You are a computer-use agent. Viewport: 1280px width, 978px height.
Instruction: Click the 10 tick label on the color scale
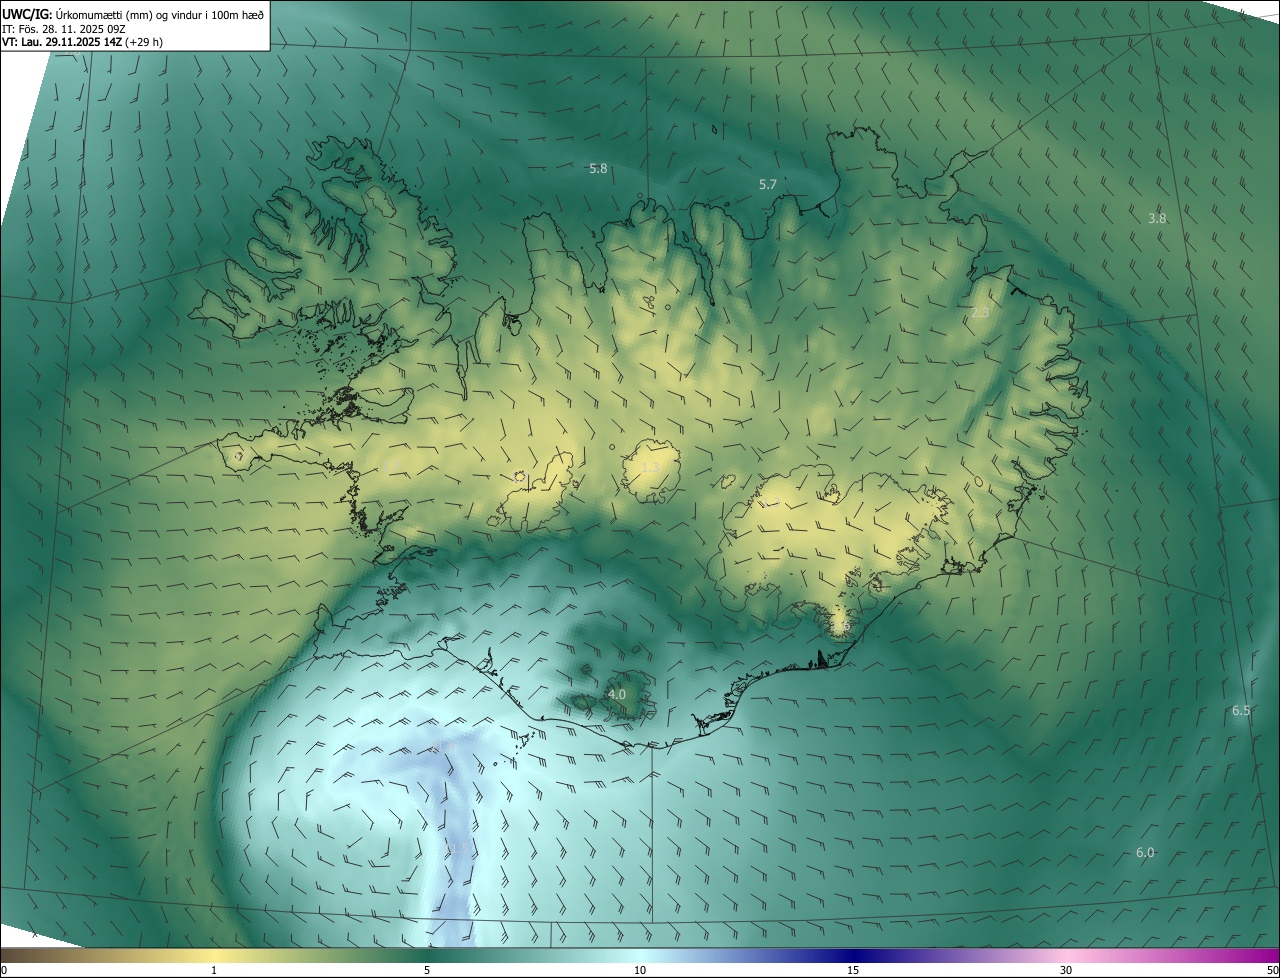(x=640, y=970)
